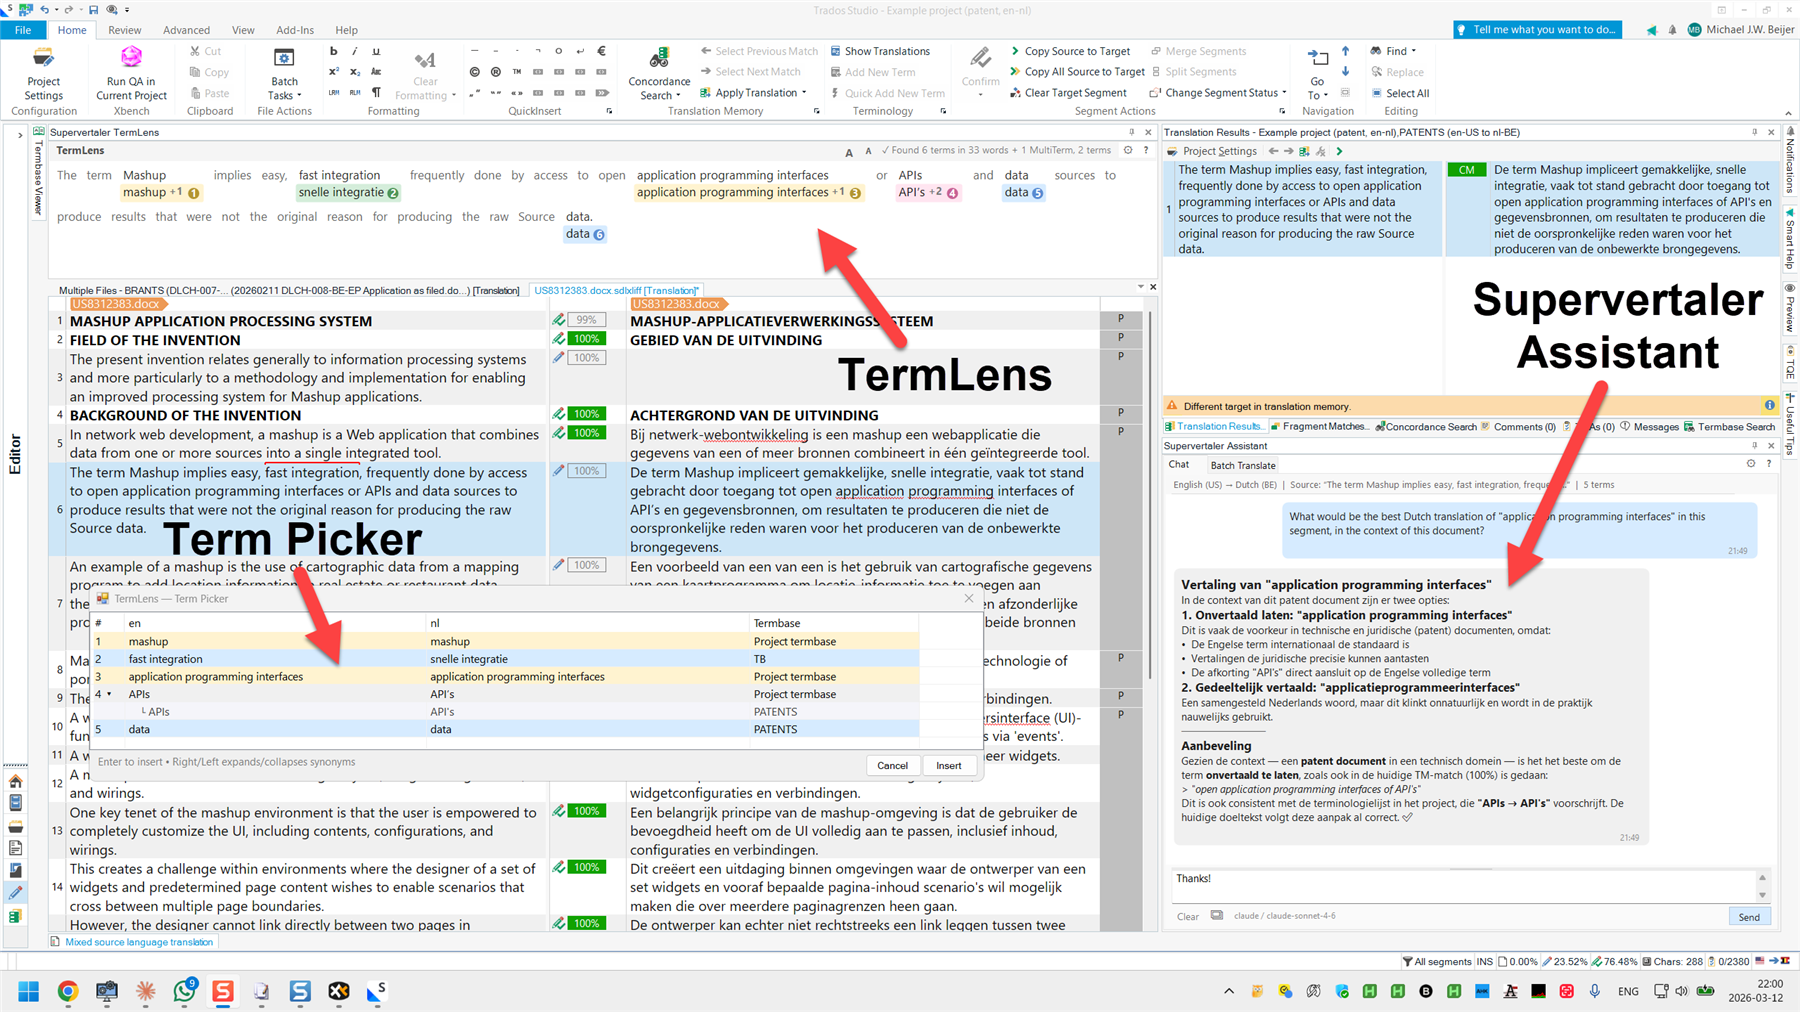
Task: Switch to the Batch Translate tab
Action: tap(1242, 464)
